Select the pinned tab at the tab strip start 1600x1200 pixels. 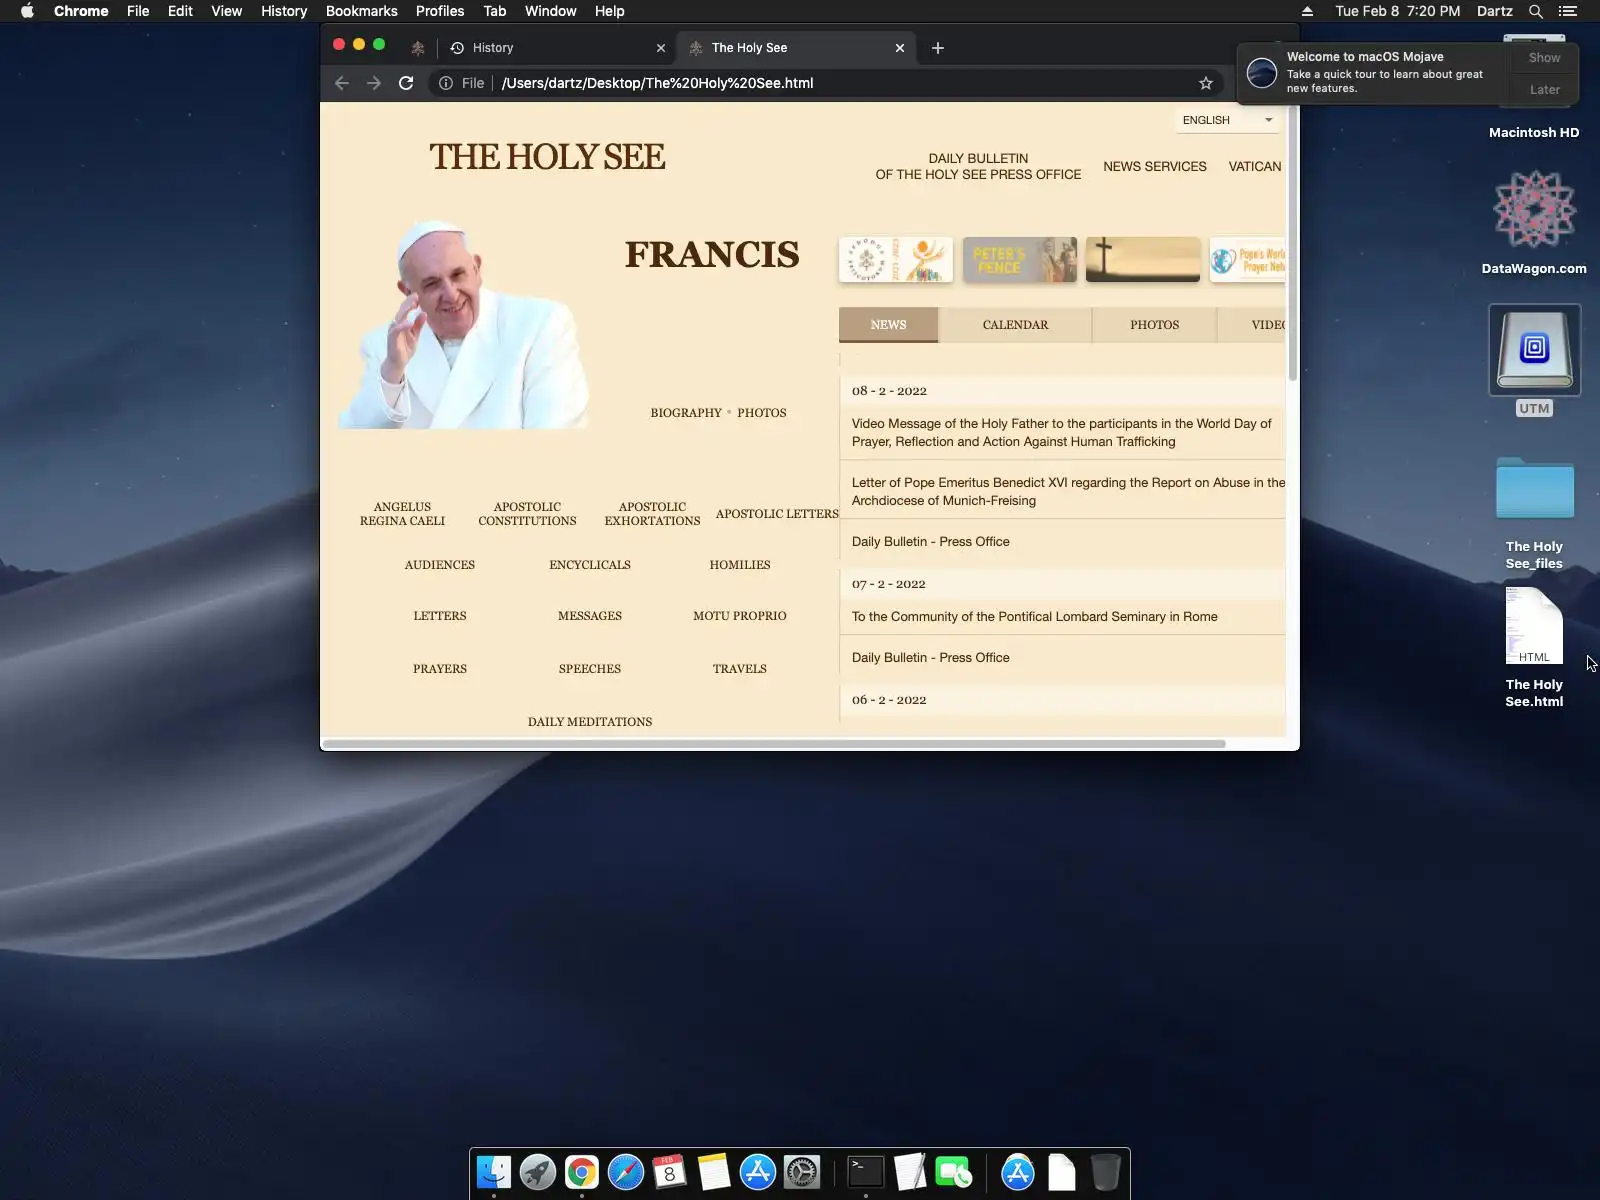[x=418, y=48]
